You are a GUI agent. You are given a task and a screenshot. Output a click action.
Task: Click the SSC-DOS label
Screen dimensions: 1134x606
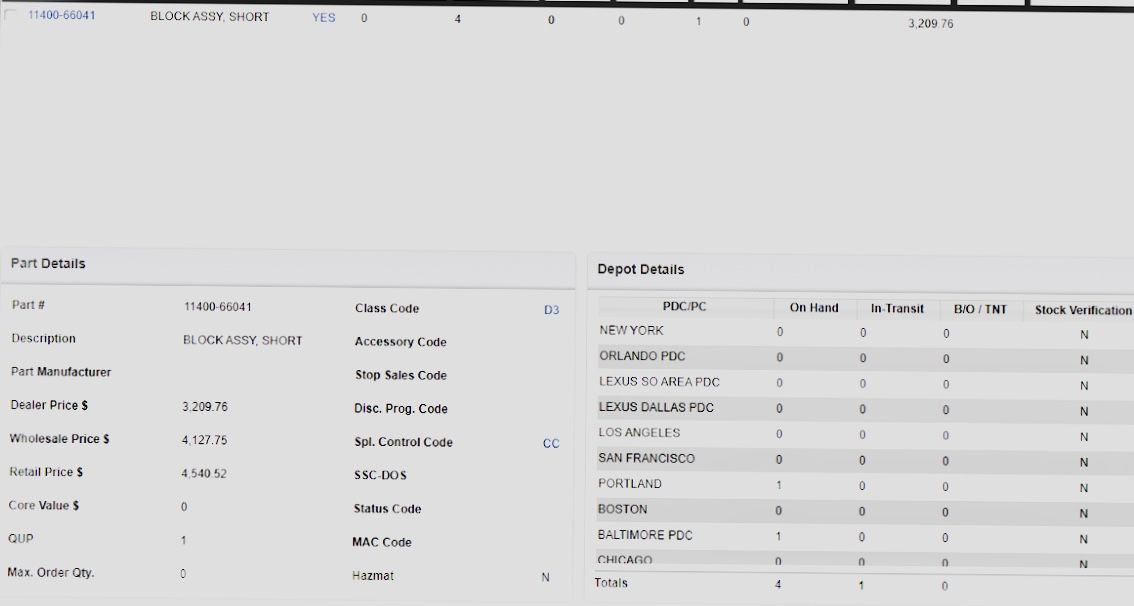point(380,475)
